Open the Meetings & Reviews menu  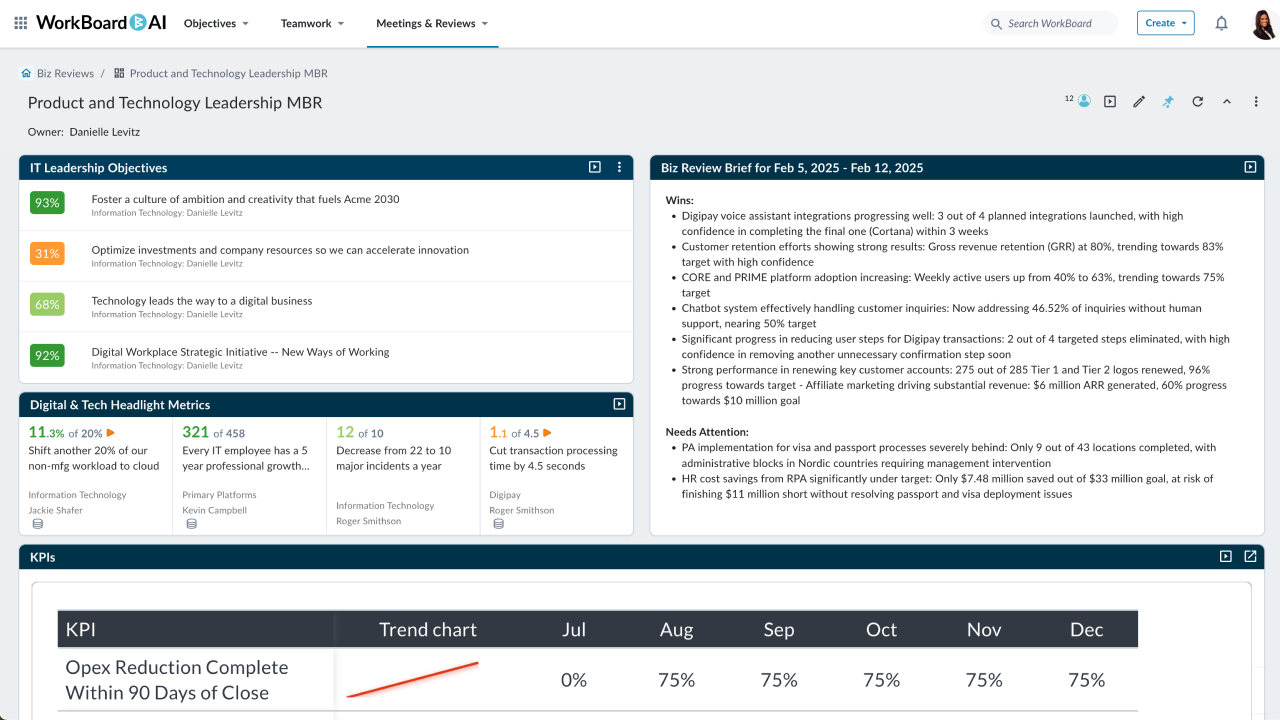432,23
